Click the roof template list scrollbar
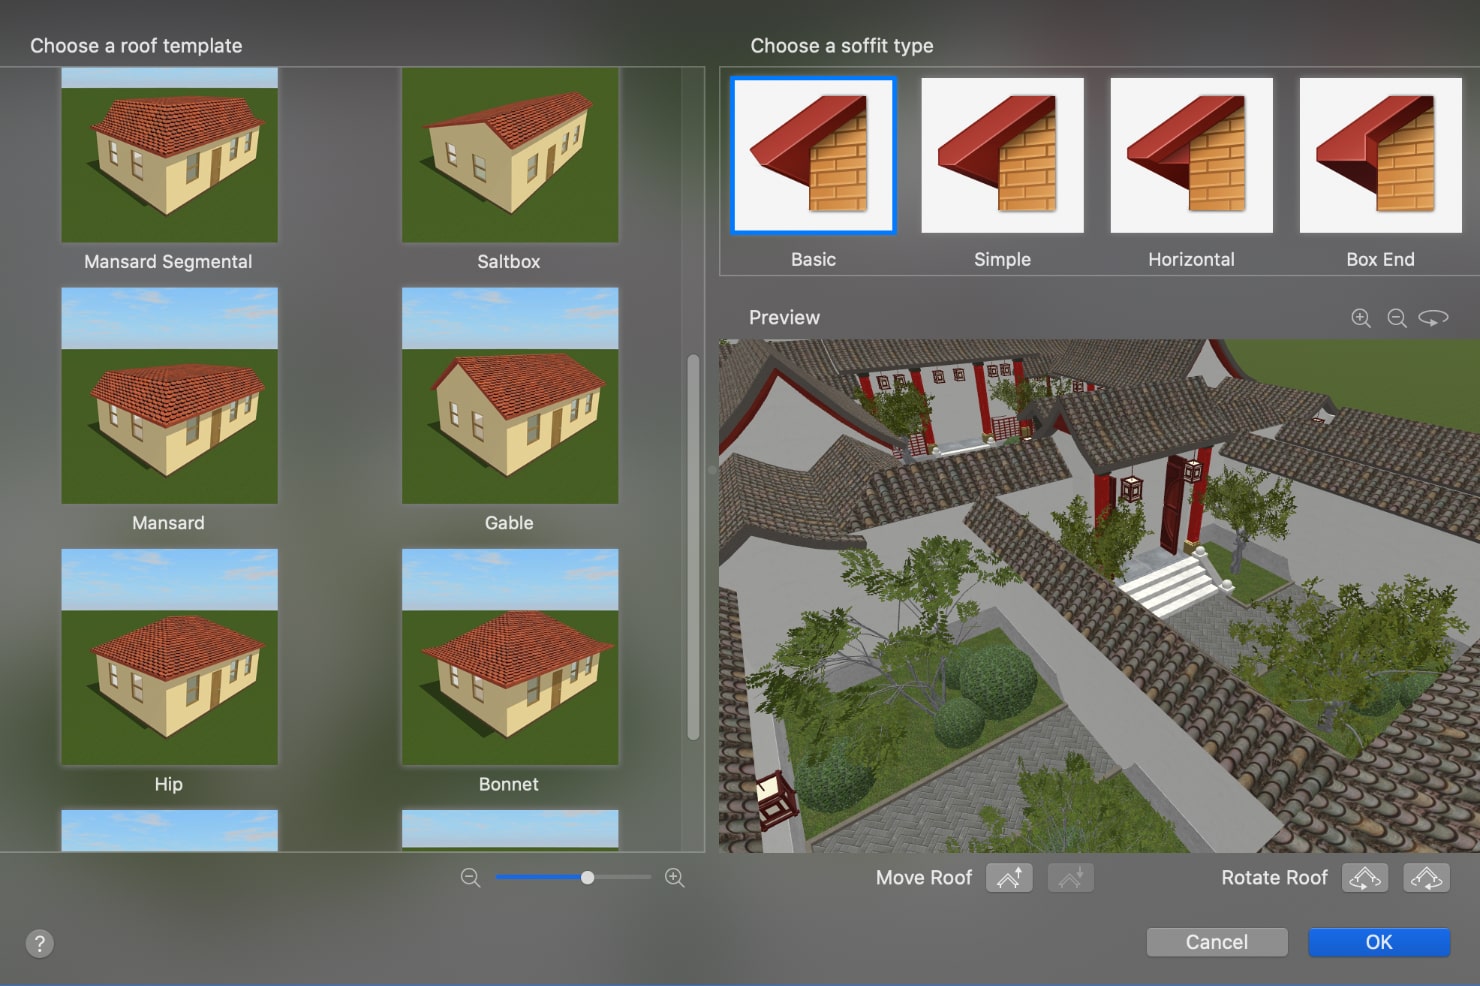Image resolution: width=1480 pixels, height=986 pixels. [x=693, y=548]
